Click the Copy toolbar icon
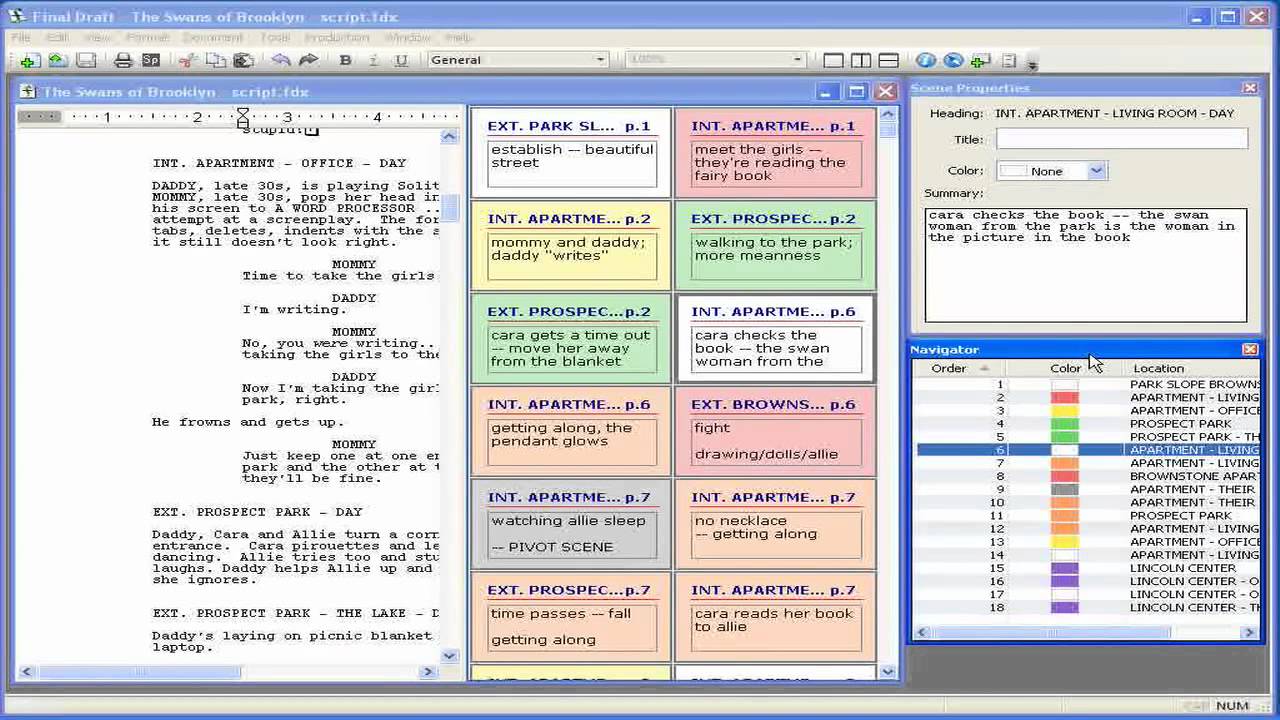1280x720 pixels. [x=215, y=60]
